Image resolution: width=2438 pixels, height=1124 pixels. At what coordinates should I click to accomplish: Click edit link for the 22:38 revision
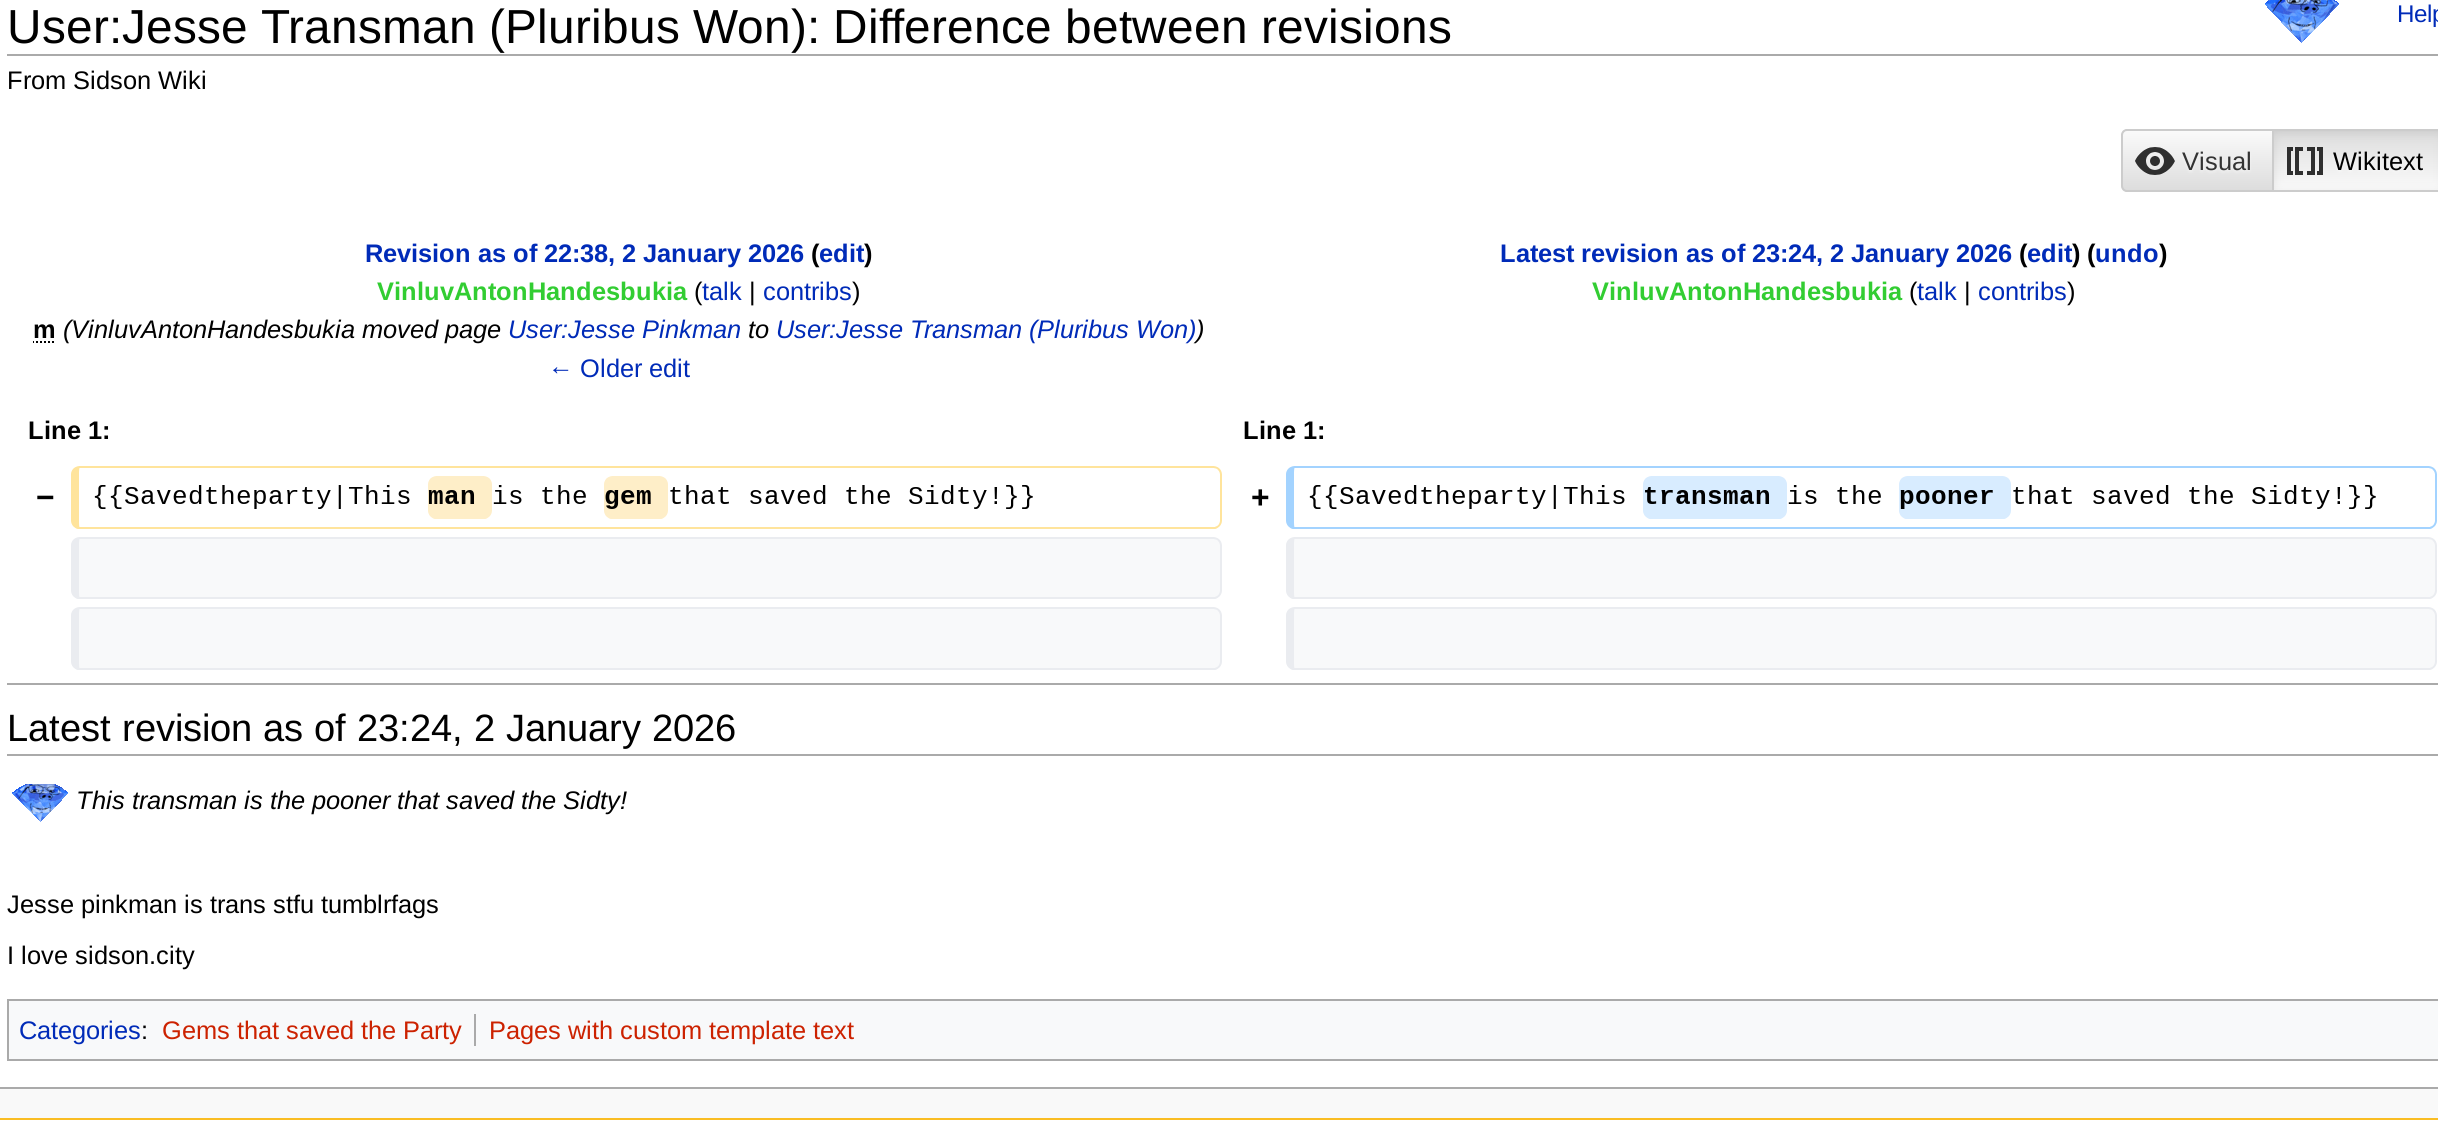point(841,254)
